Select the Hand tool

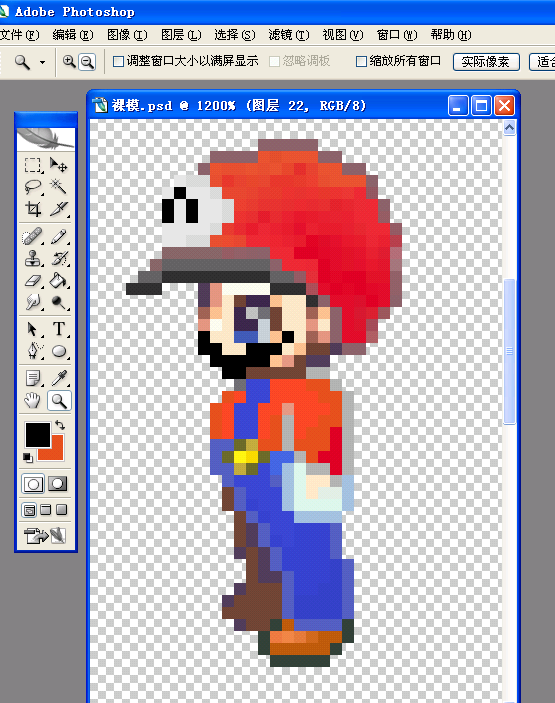coord(33,400)
